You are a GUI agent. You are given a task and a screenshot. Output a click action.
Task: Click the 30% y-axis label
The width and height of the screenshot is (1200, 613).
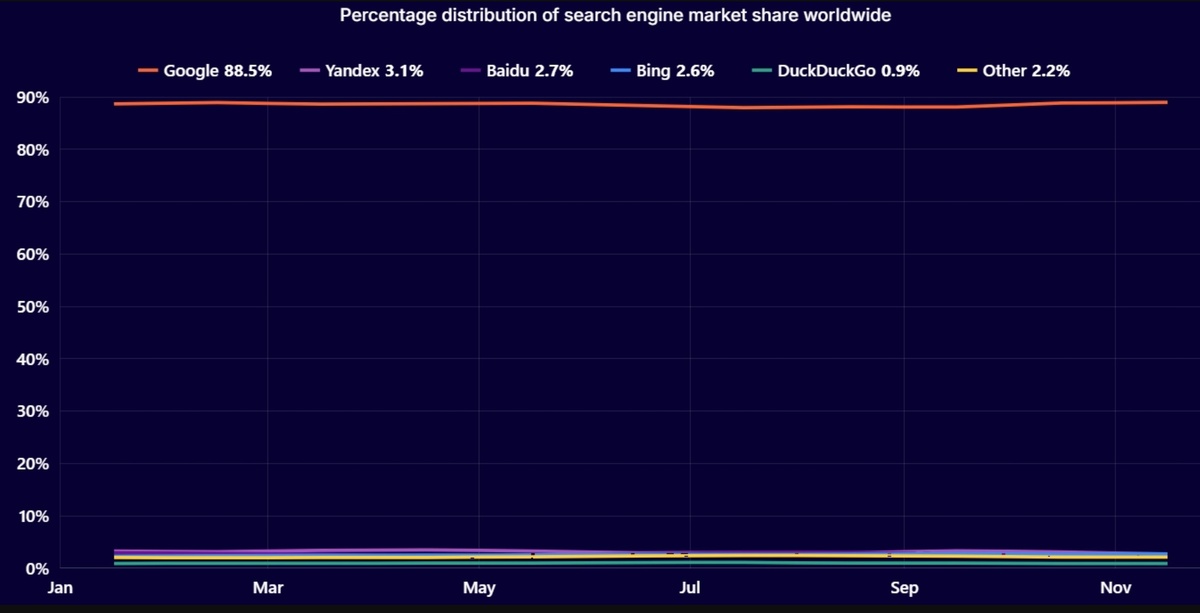tap(31, 412)
